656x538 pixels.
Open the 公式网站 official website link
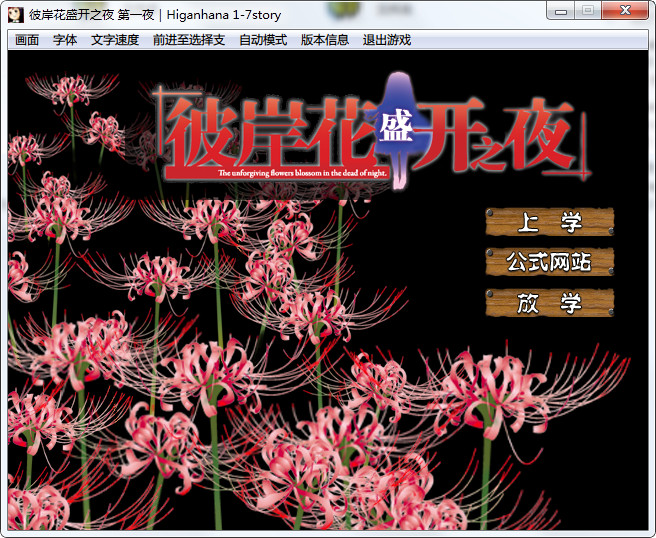[x=548, y=262]
